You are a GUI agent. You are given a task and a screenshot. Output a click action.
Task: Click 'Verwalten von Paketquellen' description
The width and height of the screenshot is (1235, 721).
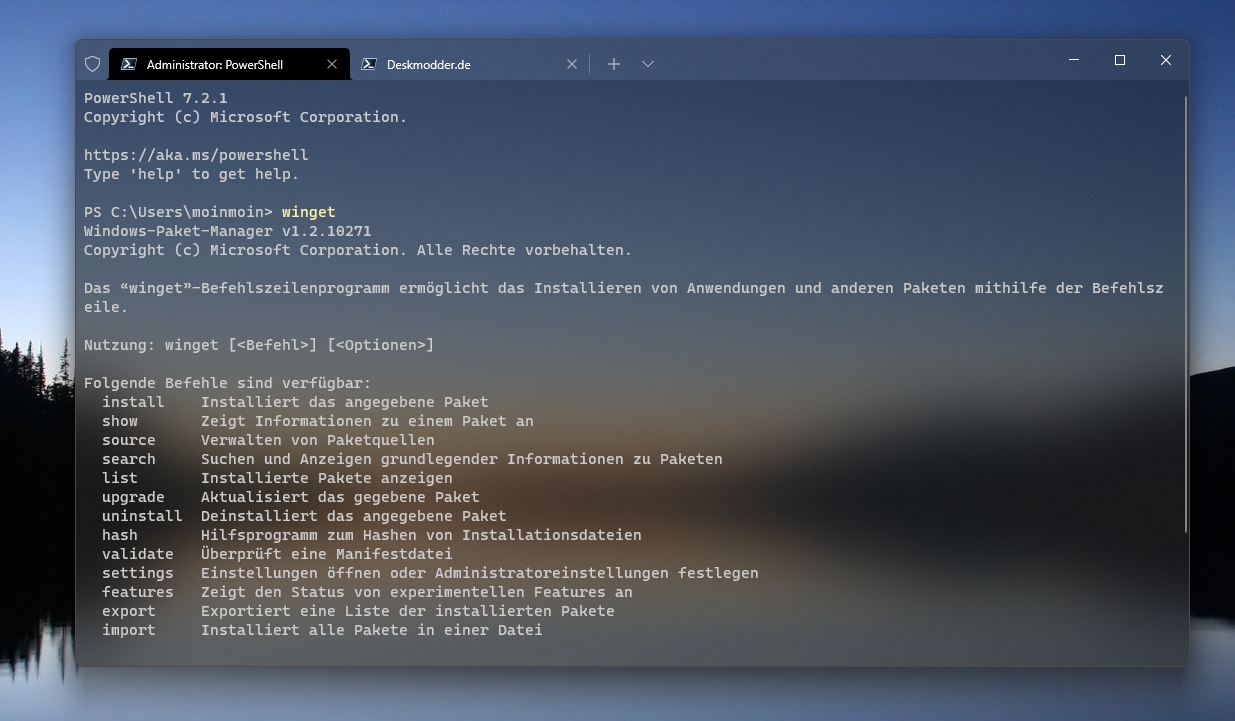pos(318,441)
